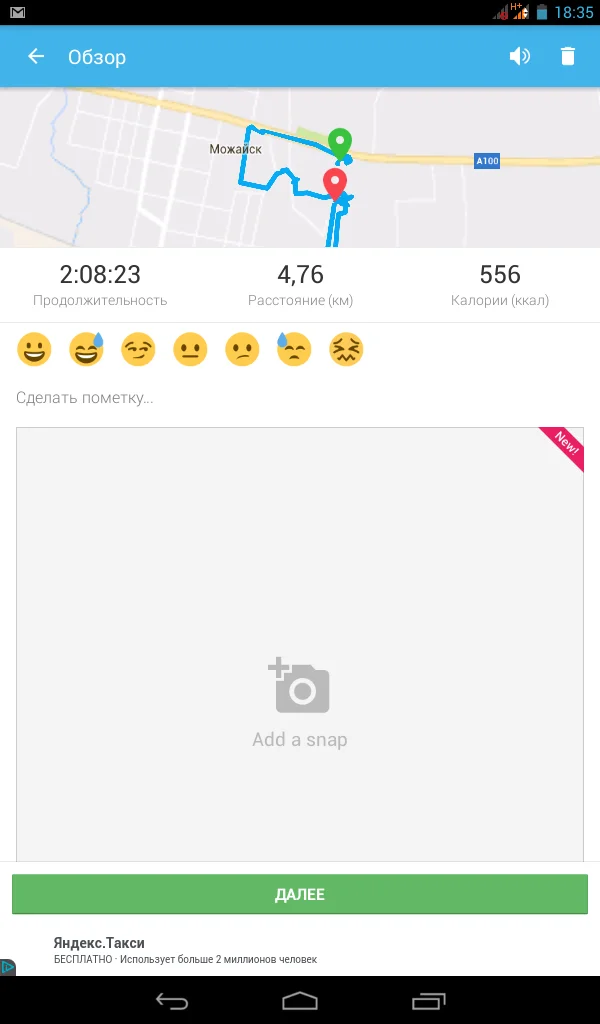Screen dimensions: 600x1024
Task: Tap the green start location pin
Action: (x=341, y=143)
